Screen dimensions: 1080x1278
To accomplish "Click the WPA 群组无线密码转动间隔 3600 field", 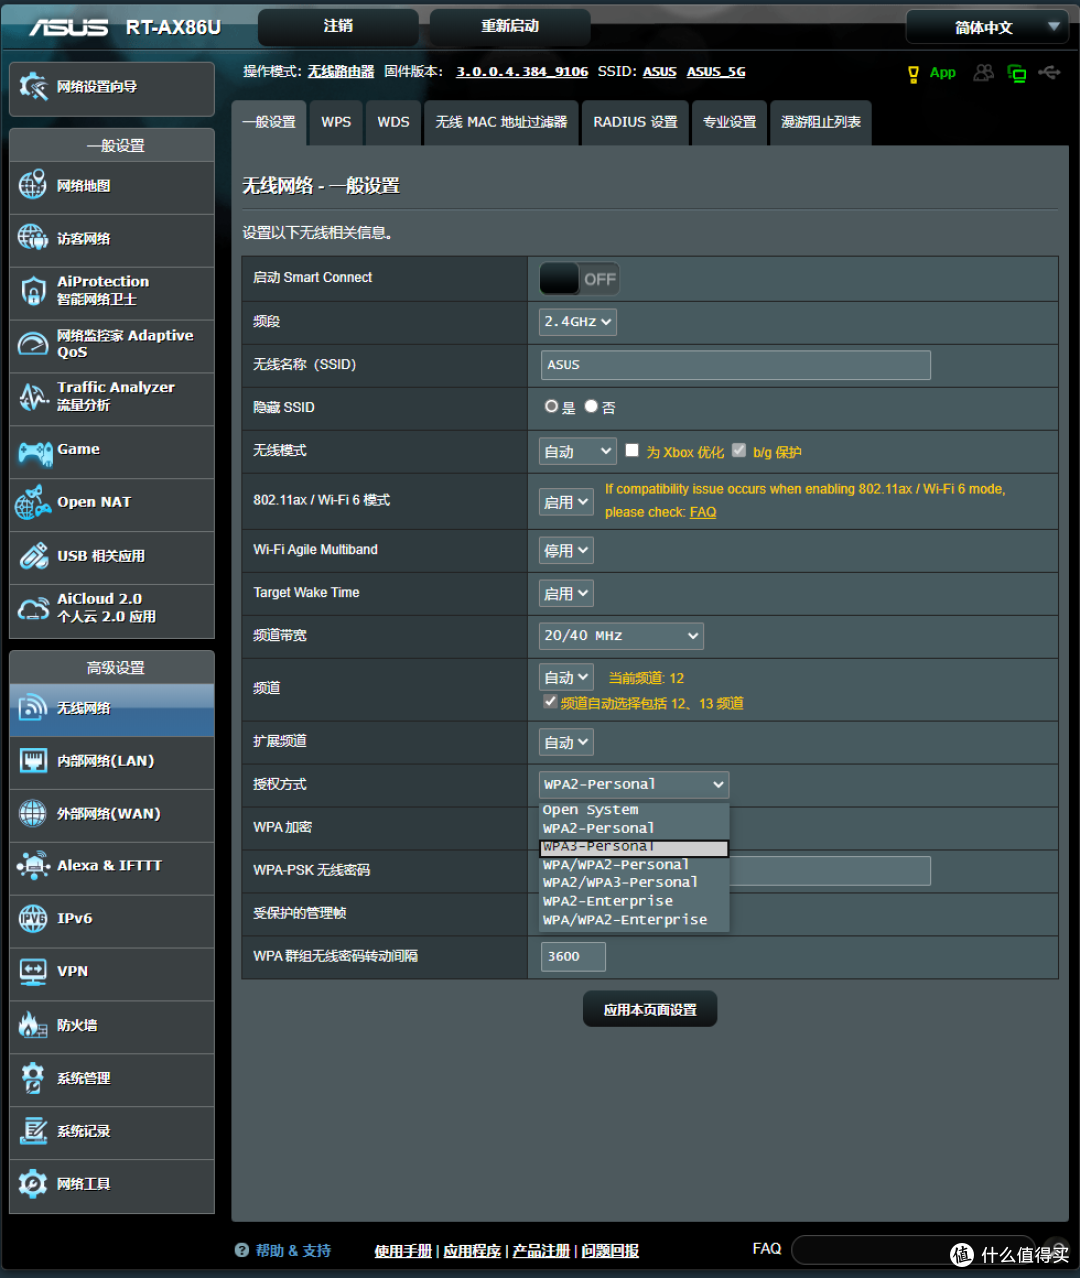I will tap(573, 957).
